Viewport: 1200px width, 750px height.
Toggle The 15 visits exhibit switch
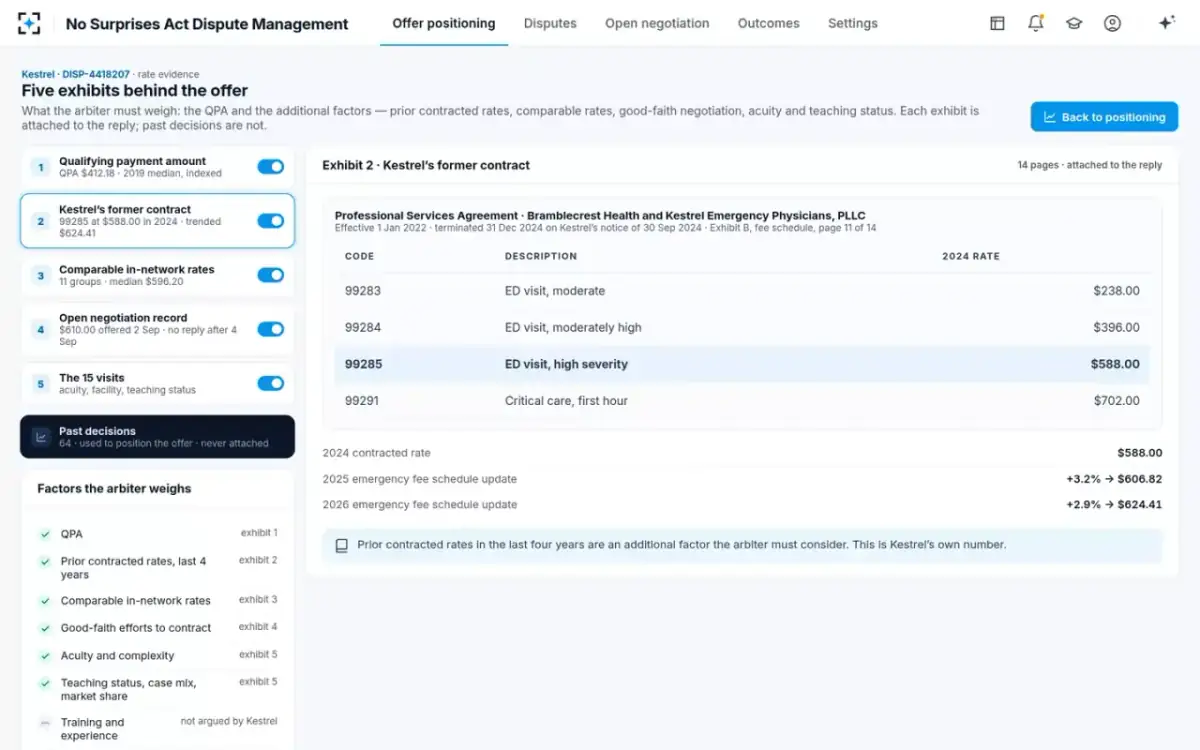point(271,383)
